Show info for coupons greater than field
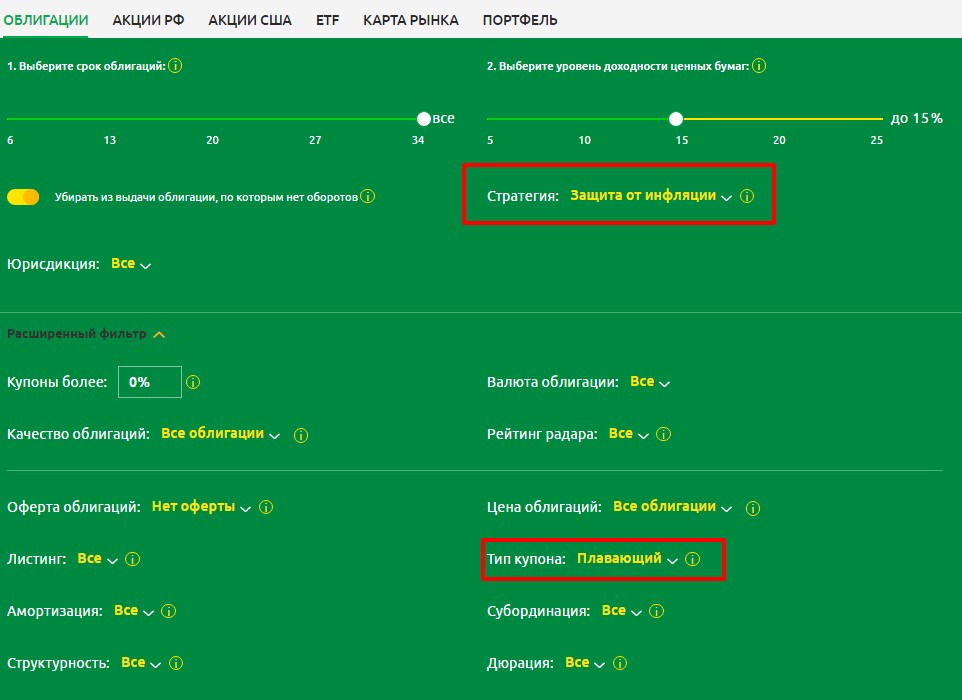 click(x=194, y=382)
